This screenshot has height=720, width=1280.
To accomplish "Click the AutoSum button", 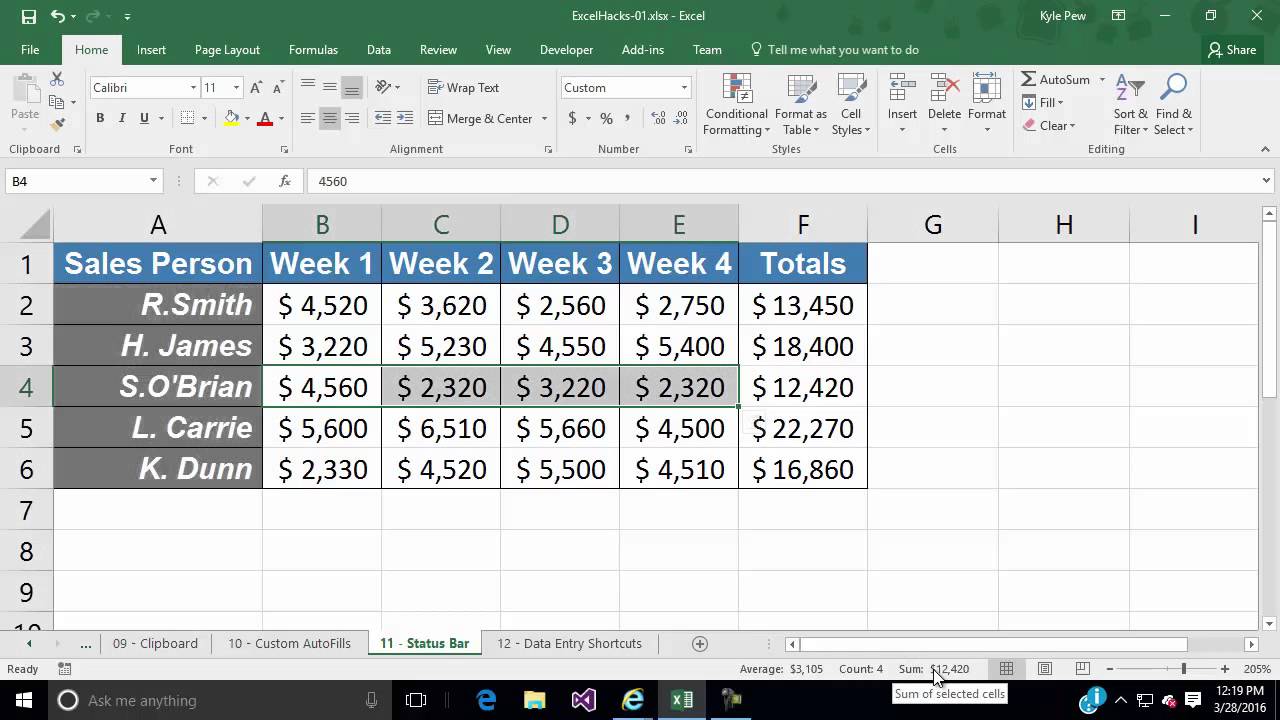I will tap(1055, 79).
